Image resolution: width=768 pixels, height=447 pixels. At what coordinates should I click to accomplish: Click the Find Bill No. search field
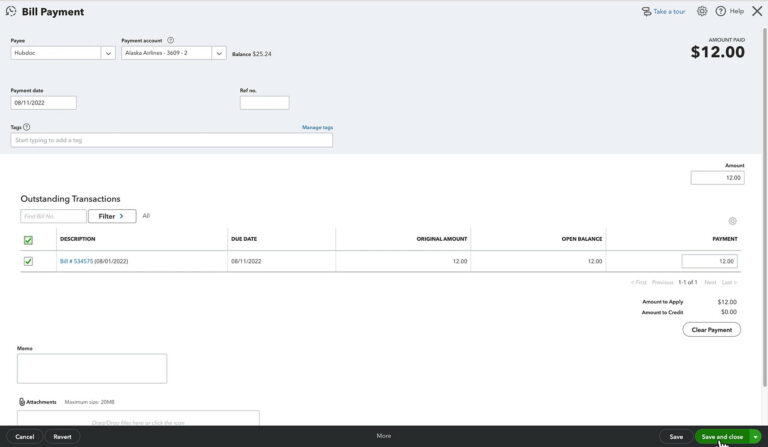pyautogui.click(x=53, y=216)
